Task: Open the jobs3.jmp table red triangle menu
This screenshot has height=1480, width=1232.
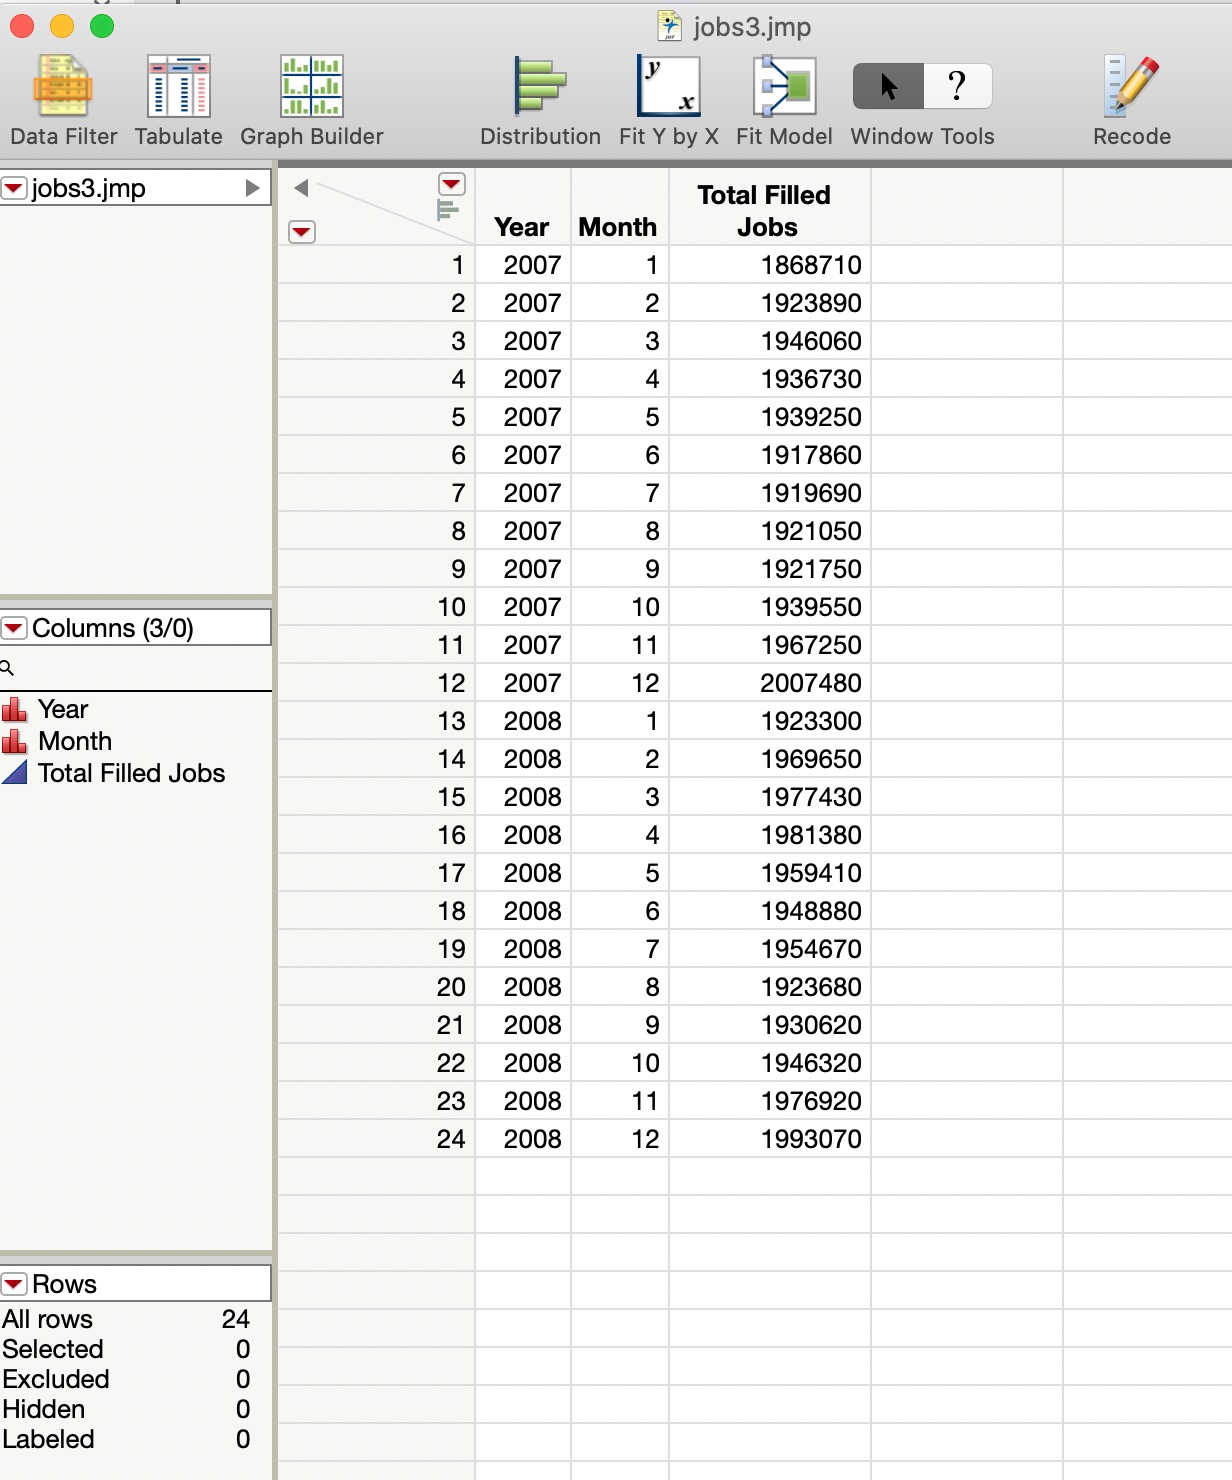Action: (x=14, y=188)
